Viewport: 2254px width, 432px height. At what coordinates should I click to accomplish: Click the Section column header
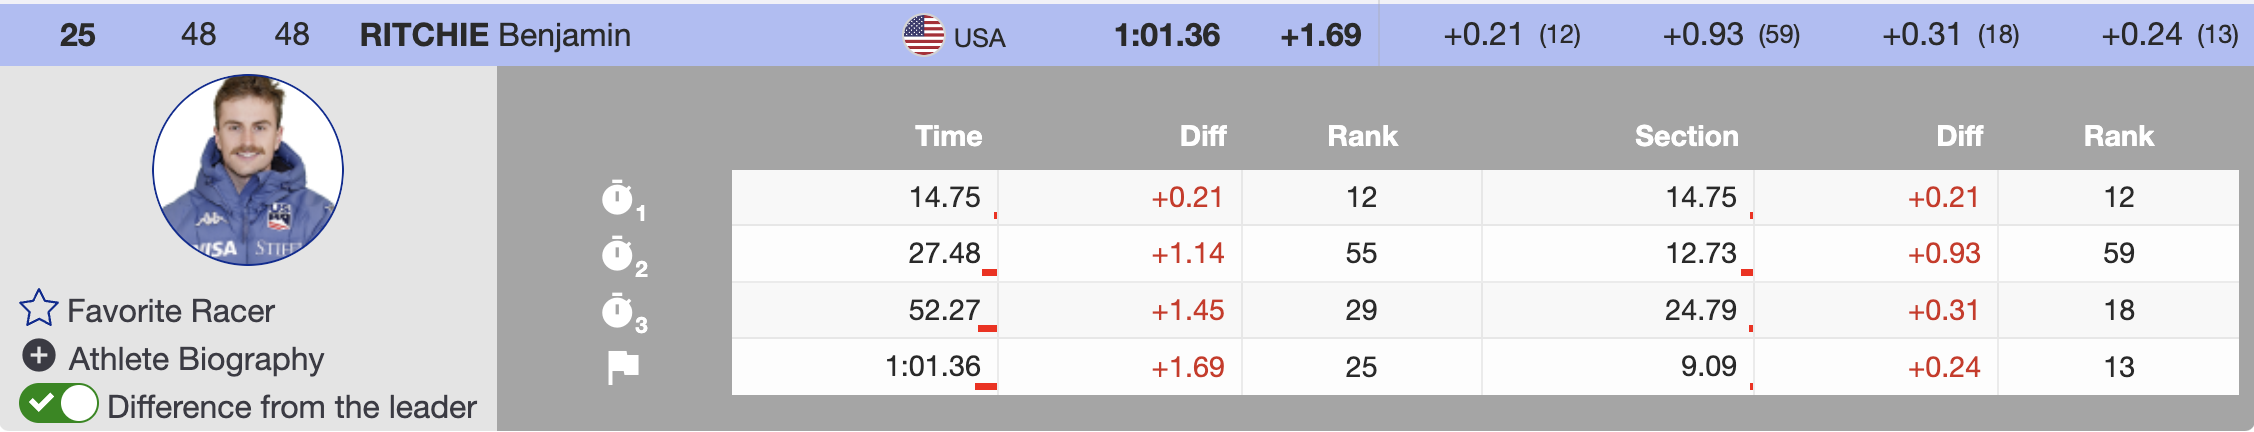point(1686,136)
